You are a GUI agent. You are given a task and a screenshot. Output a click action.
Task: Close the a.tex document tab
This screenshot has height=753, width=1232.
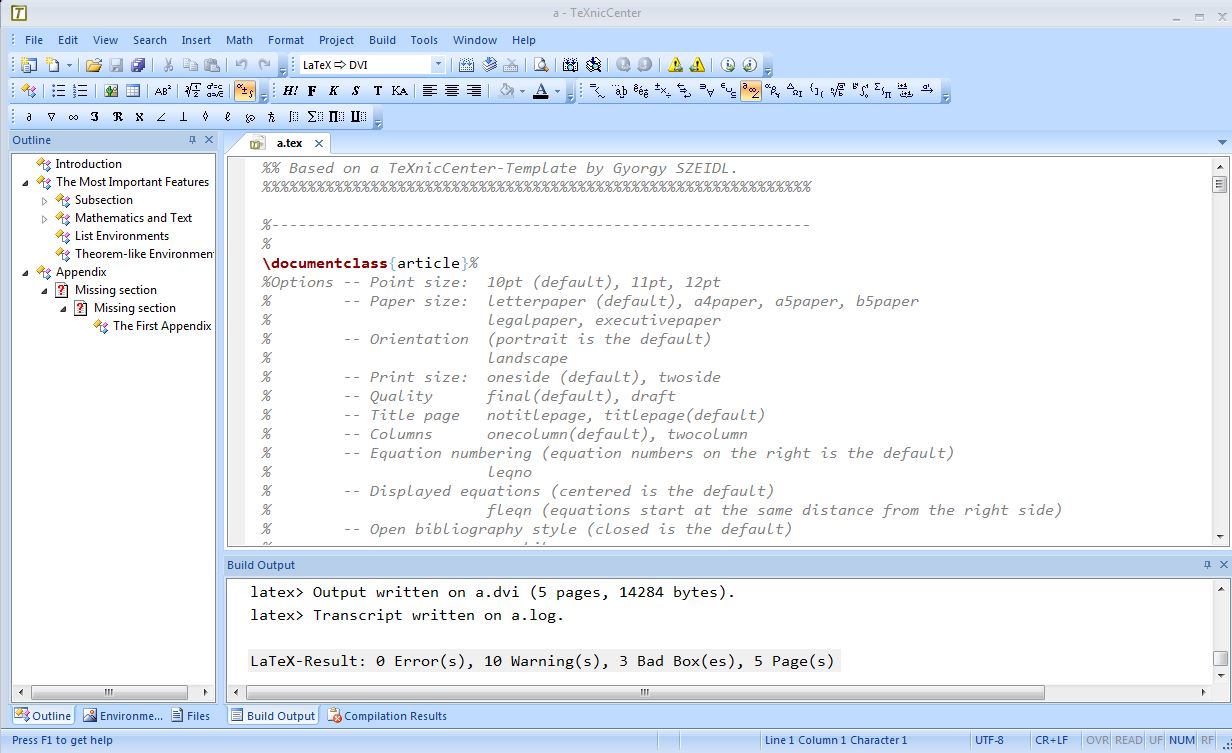[319, 143]
